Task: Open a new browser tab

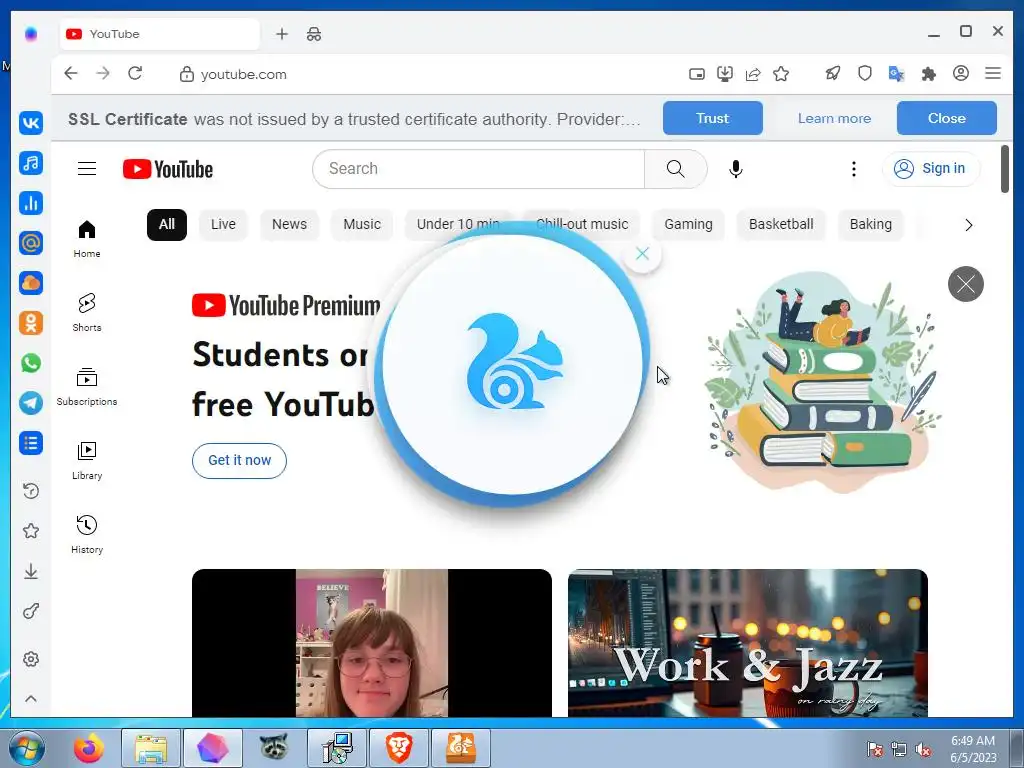Action: (x=281, y=34)
